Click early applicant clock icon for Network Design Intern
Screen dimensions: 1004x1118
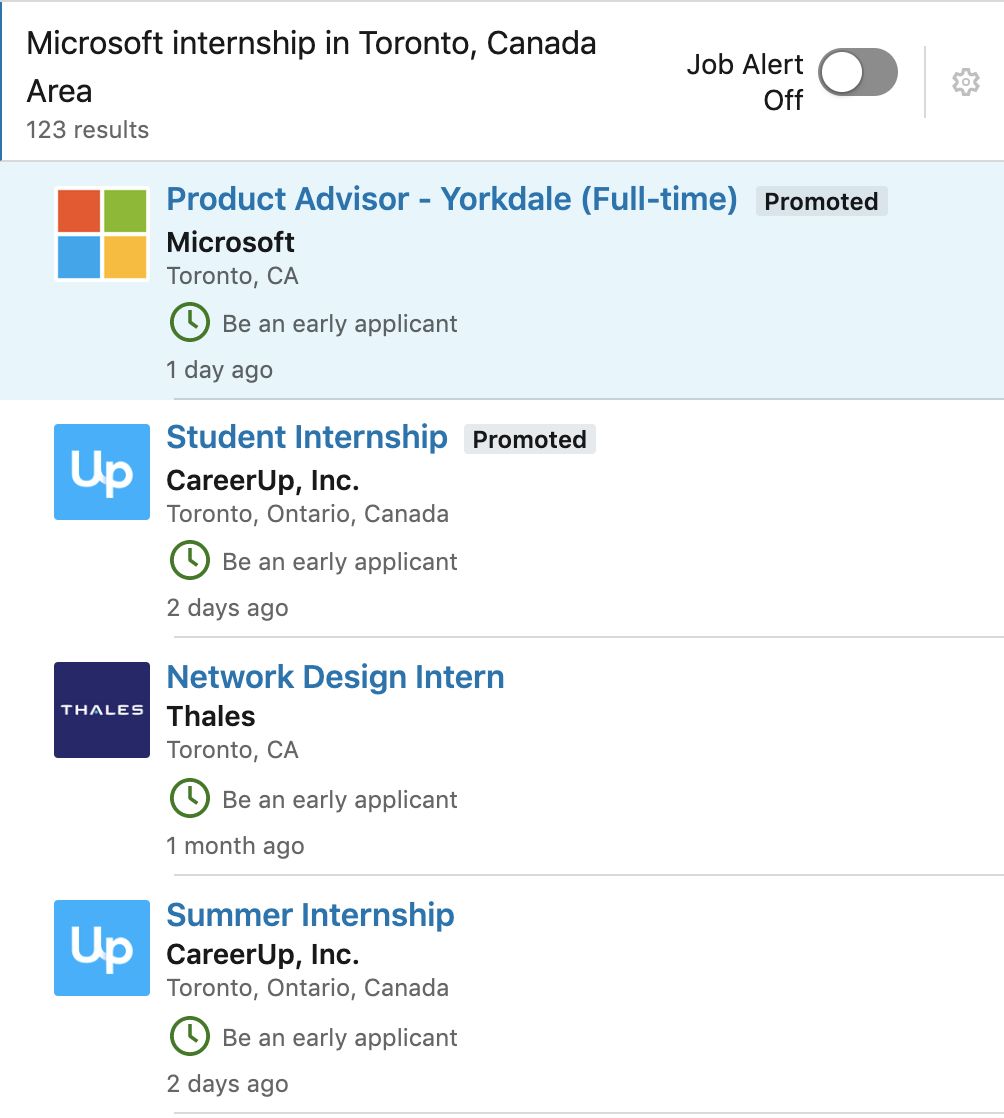click(190, 799)
